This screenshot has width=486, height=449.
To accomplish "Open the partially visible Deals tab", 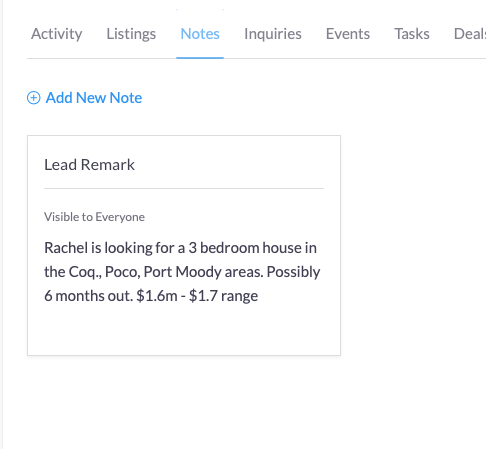I will 470,34.
